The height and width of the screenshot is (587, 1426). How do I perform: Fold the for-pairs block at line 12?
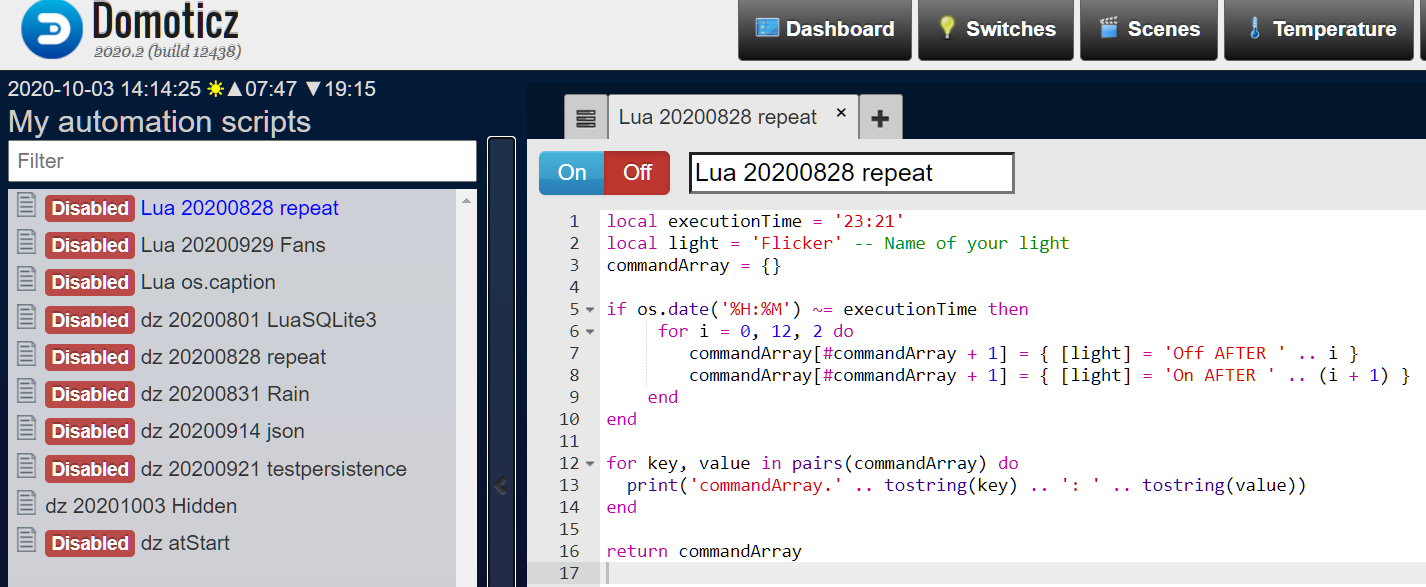coord(590,463)
